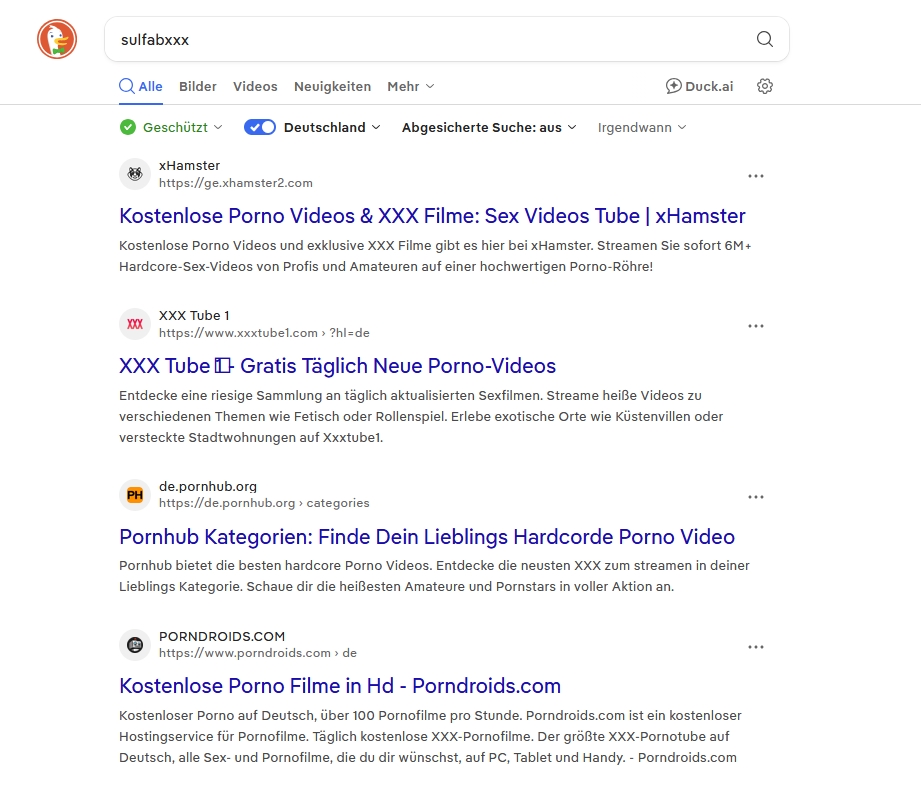Switch to the Bilder tab
Viewport: 921px width, 795px height.
pyautogui.click(x=197, y=86)
